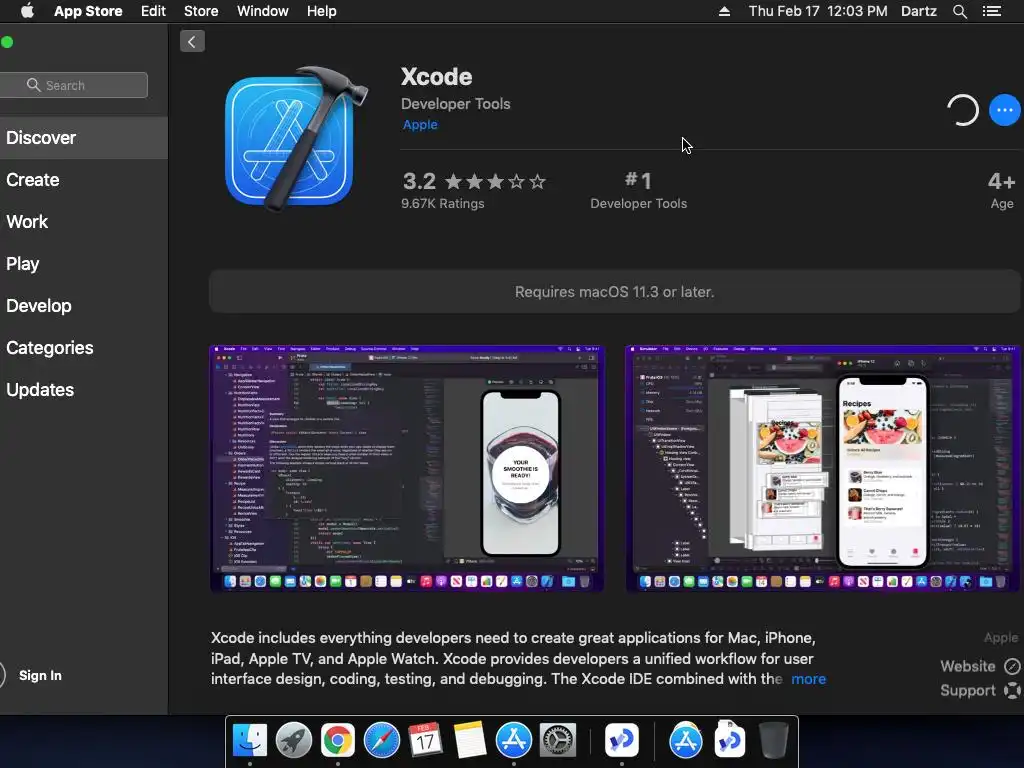1024x768 pixels.
Task: Go back with the chevron button
Action: click(192, 42)
